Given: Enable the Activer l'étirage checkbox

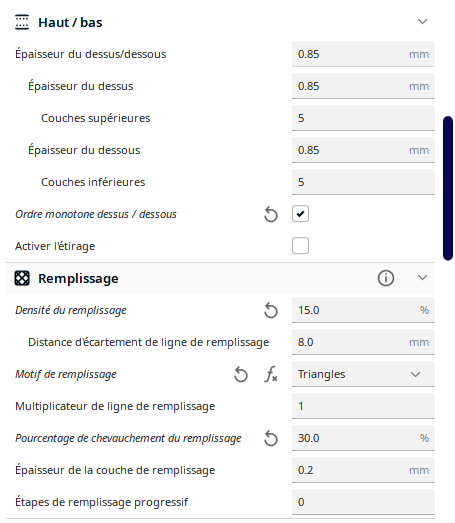Looking at the screenshot, I should pos(300,246).
